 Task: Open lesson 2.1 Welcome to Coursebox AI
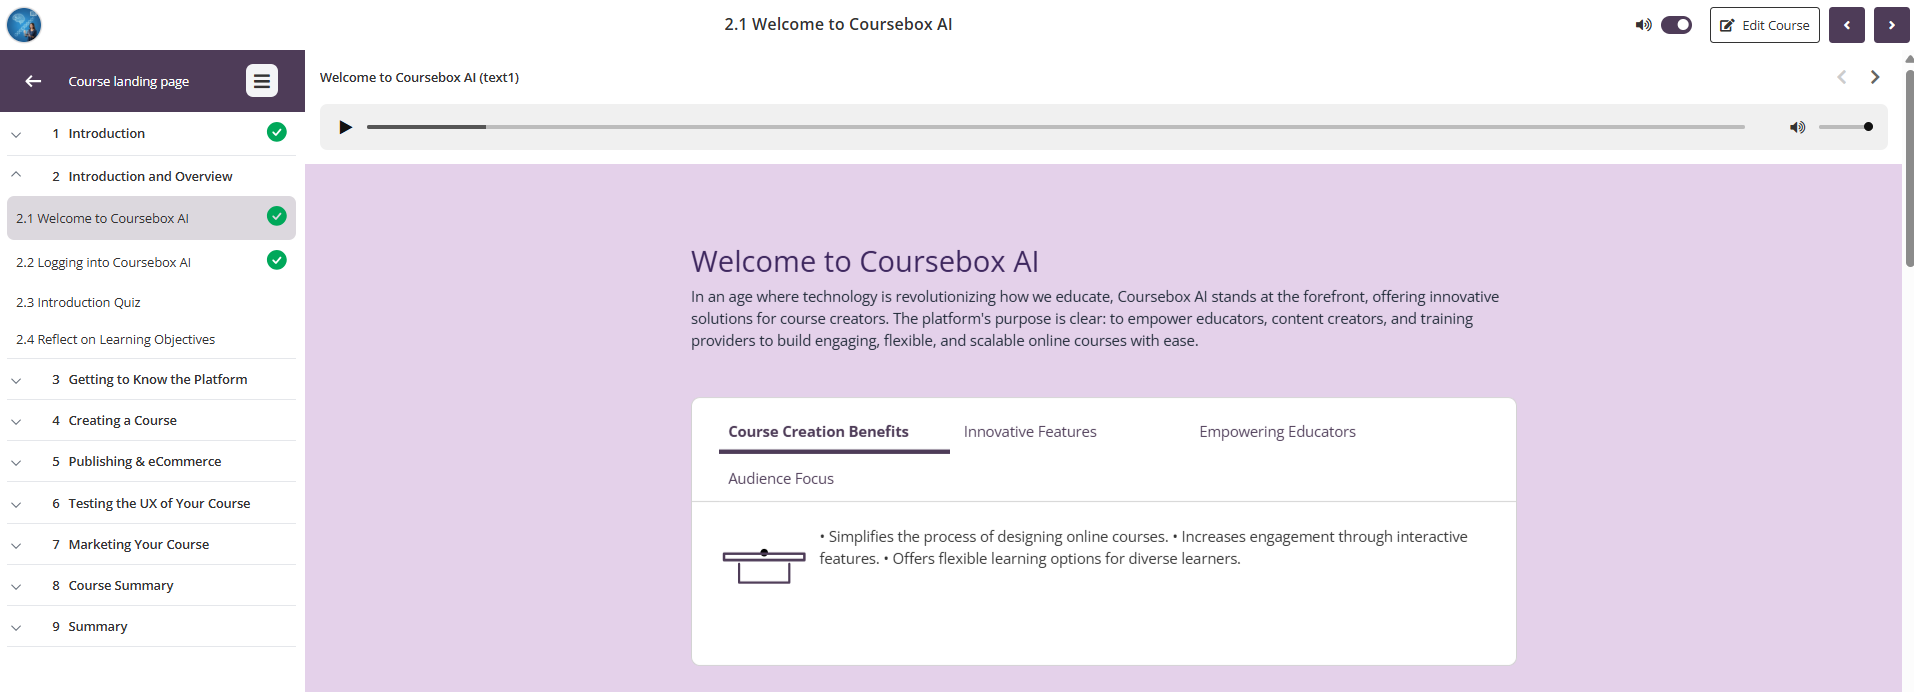151,218
